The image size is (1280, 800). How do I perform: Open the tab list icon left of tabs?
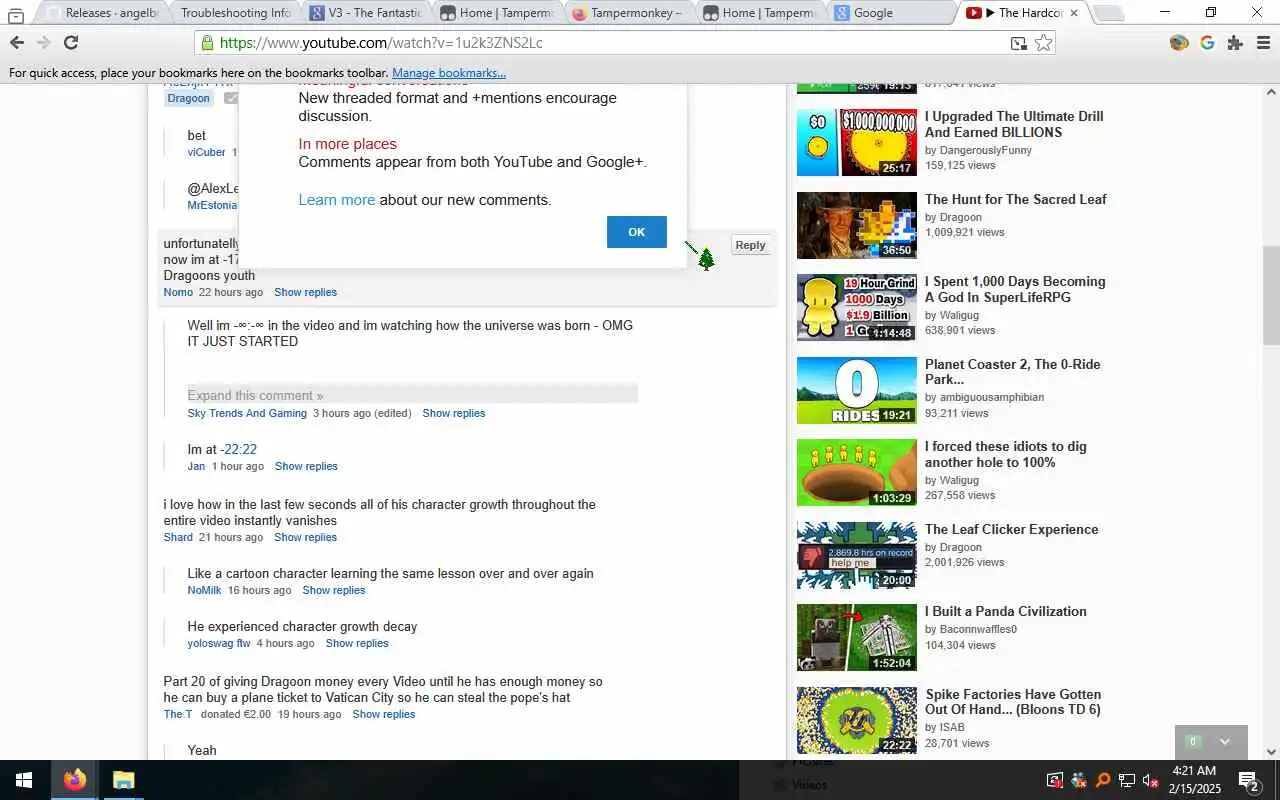click(15, 14)
